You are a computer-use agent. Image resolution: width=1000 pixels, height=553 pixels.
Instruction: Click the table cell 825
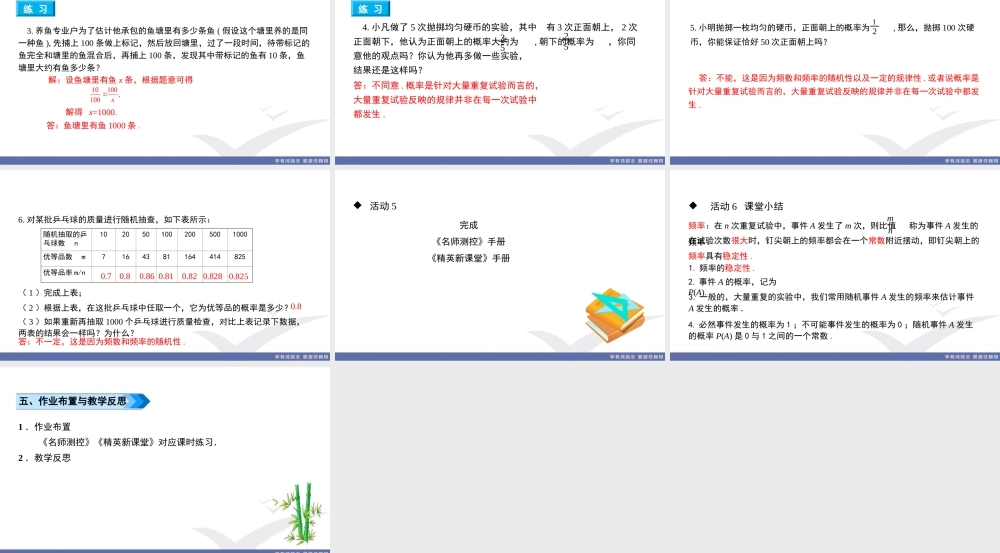click(240, 256)
